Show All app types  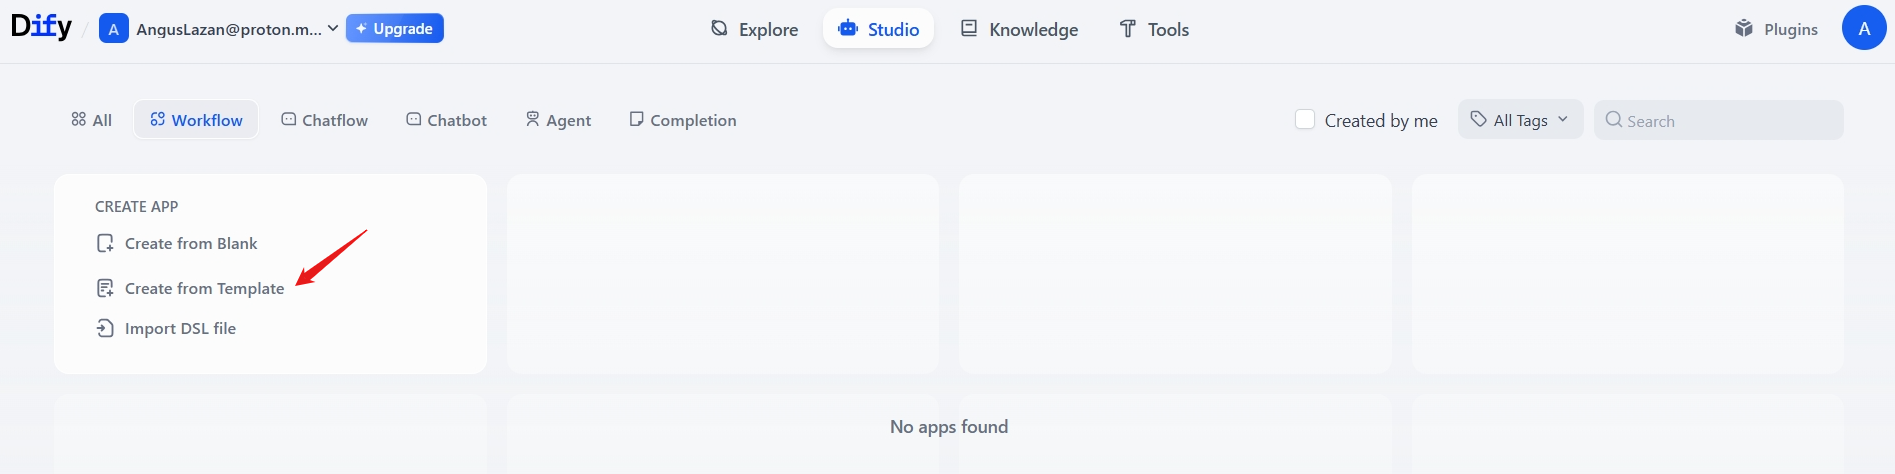point(91,120)
